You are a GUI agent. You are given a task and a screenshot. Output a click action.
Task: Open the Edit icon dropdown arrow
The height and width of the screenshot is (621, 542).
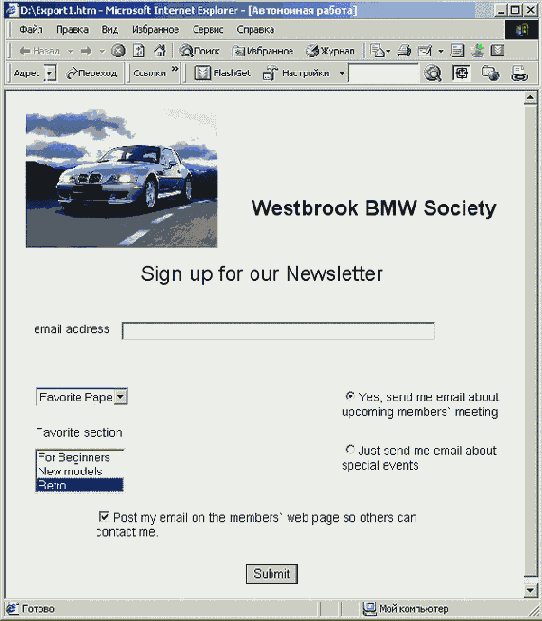click(441, 51)
